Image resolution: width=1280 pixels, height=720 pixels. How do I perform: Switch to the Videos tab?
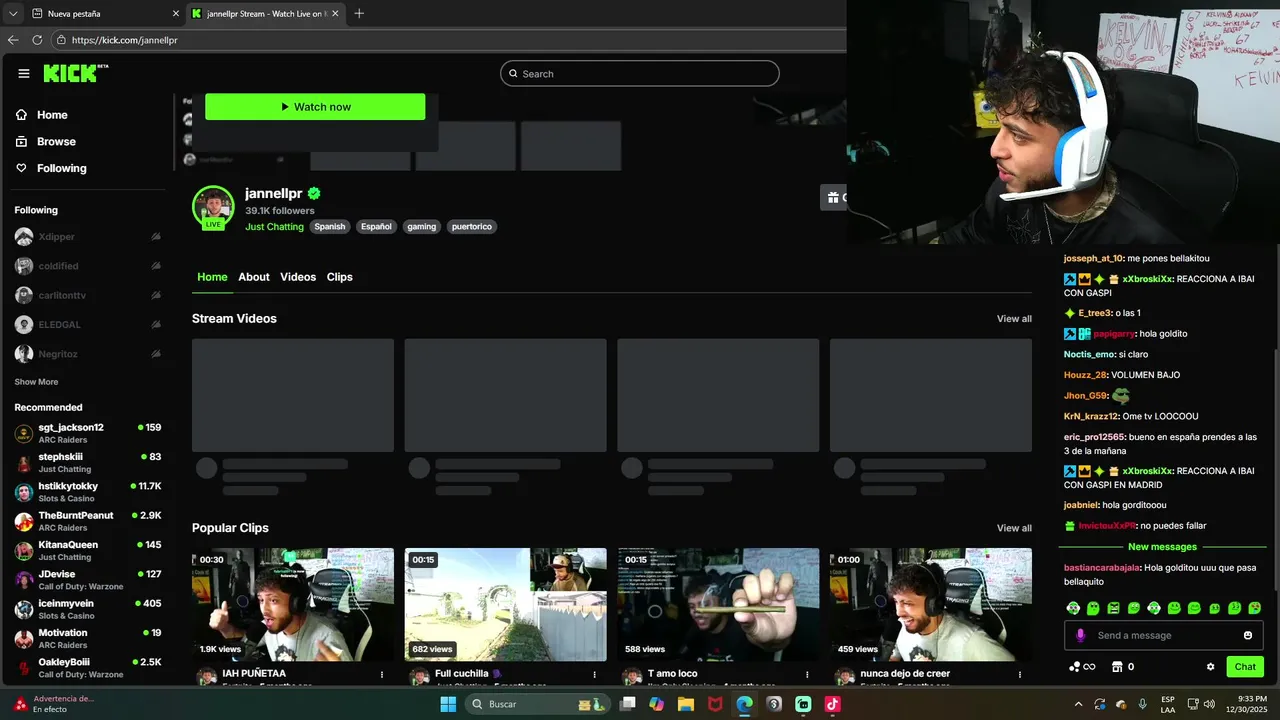coord(298,277)
